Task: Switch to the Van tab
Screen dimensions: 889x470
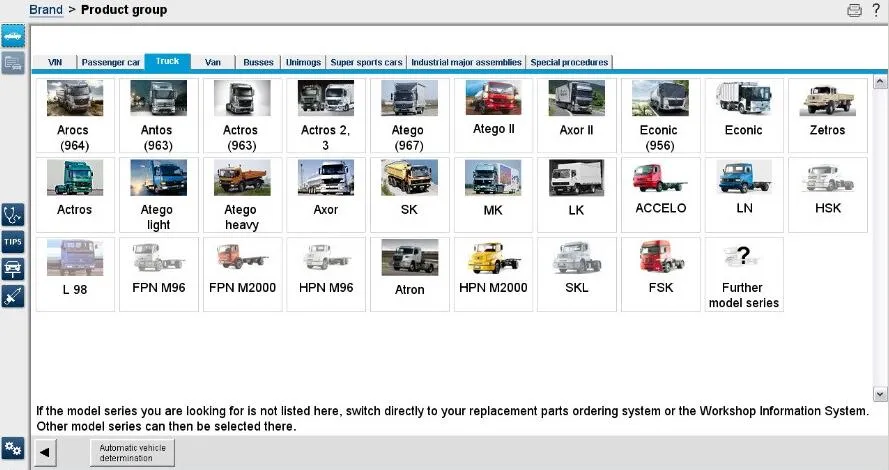Action: [x=213, y=62]
